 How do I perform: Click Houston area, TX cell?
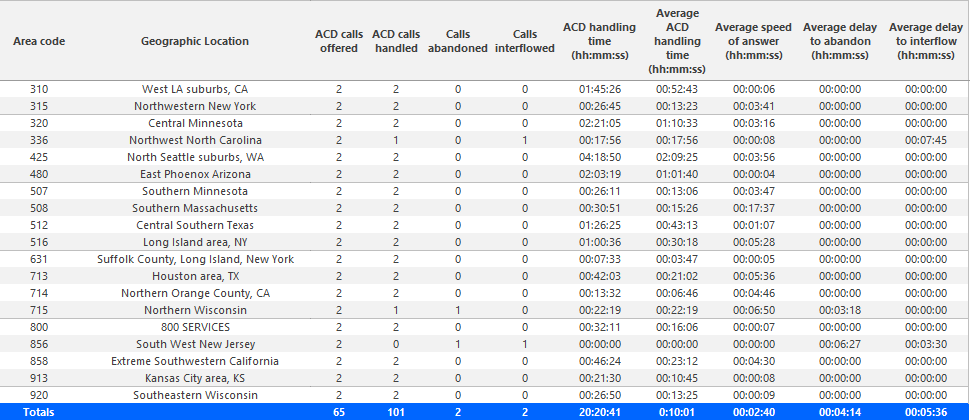coord(195,276)
